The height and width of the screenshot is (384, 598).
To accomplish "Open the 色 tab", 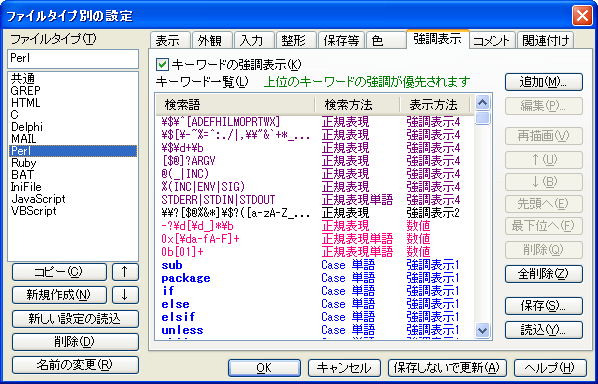I will coord(386,40).
